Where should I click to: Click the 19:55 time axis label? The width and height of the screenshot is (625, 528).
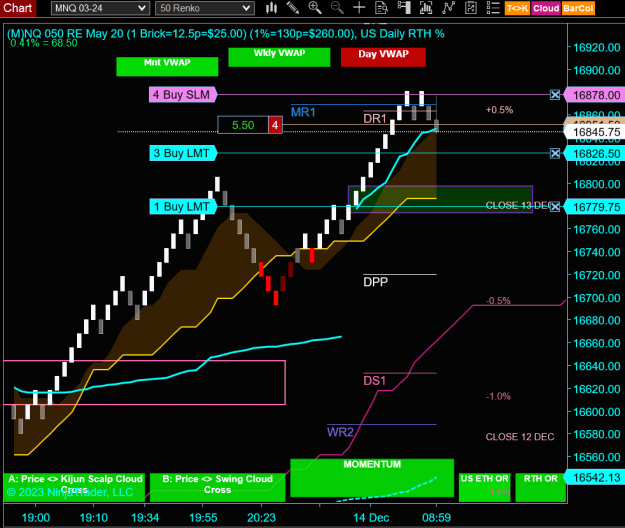(203, 518)
